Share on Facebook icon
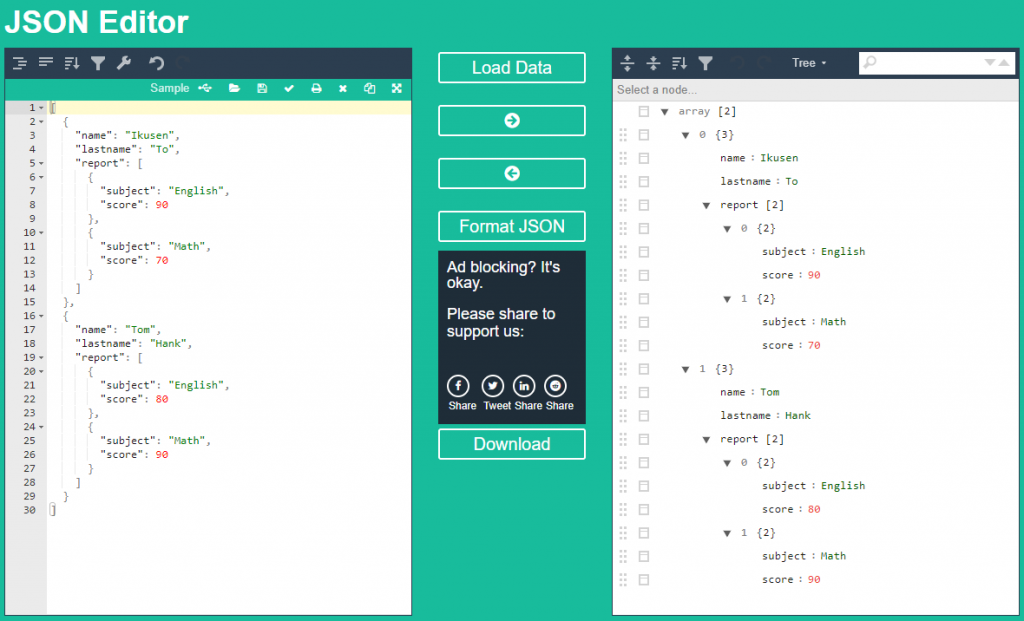 pyautogui.click(x=458, y=386)
